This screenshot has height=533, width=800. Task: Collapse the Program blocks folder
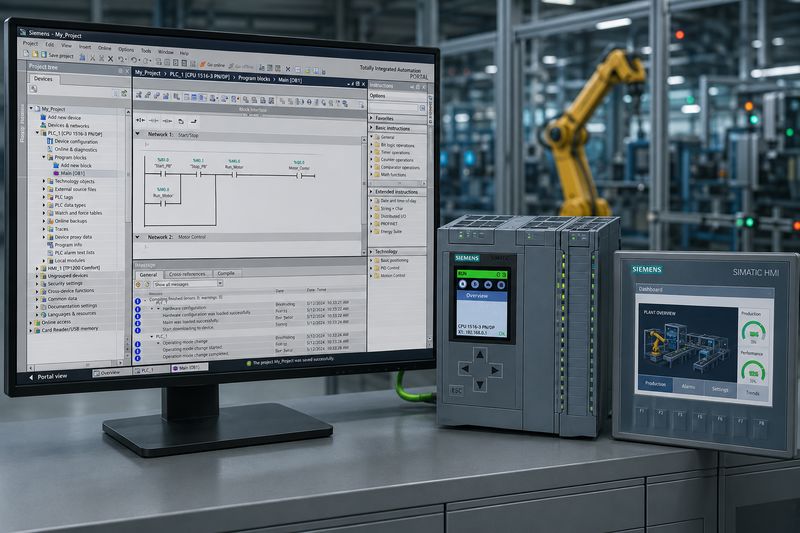44,157
